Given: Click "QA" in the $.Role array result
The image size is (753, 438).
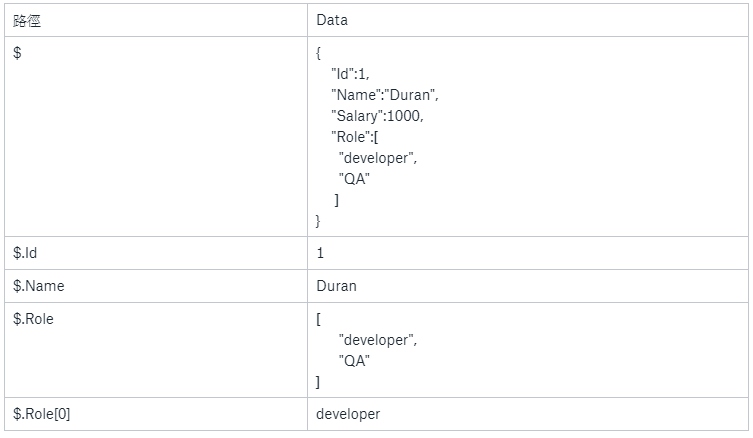Looking at the screenshot, I should 354,361.
